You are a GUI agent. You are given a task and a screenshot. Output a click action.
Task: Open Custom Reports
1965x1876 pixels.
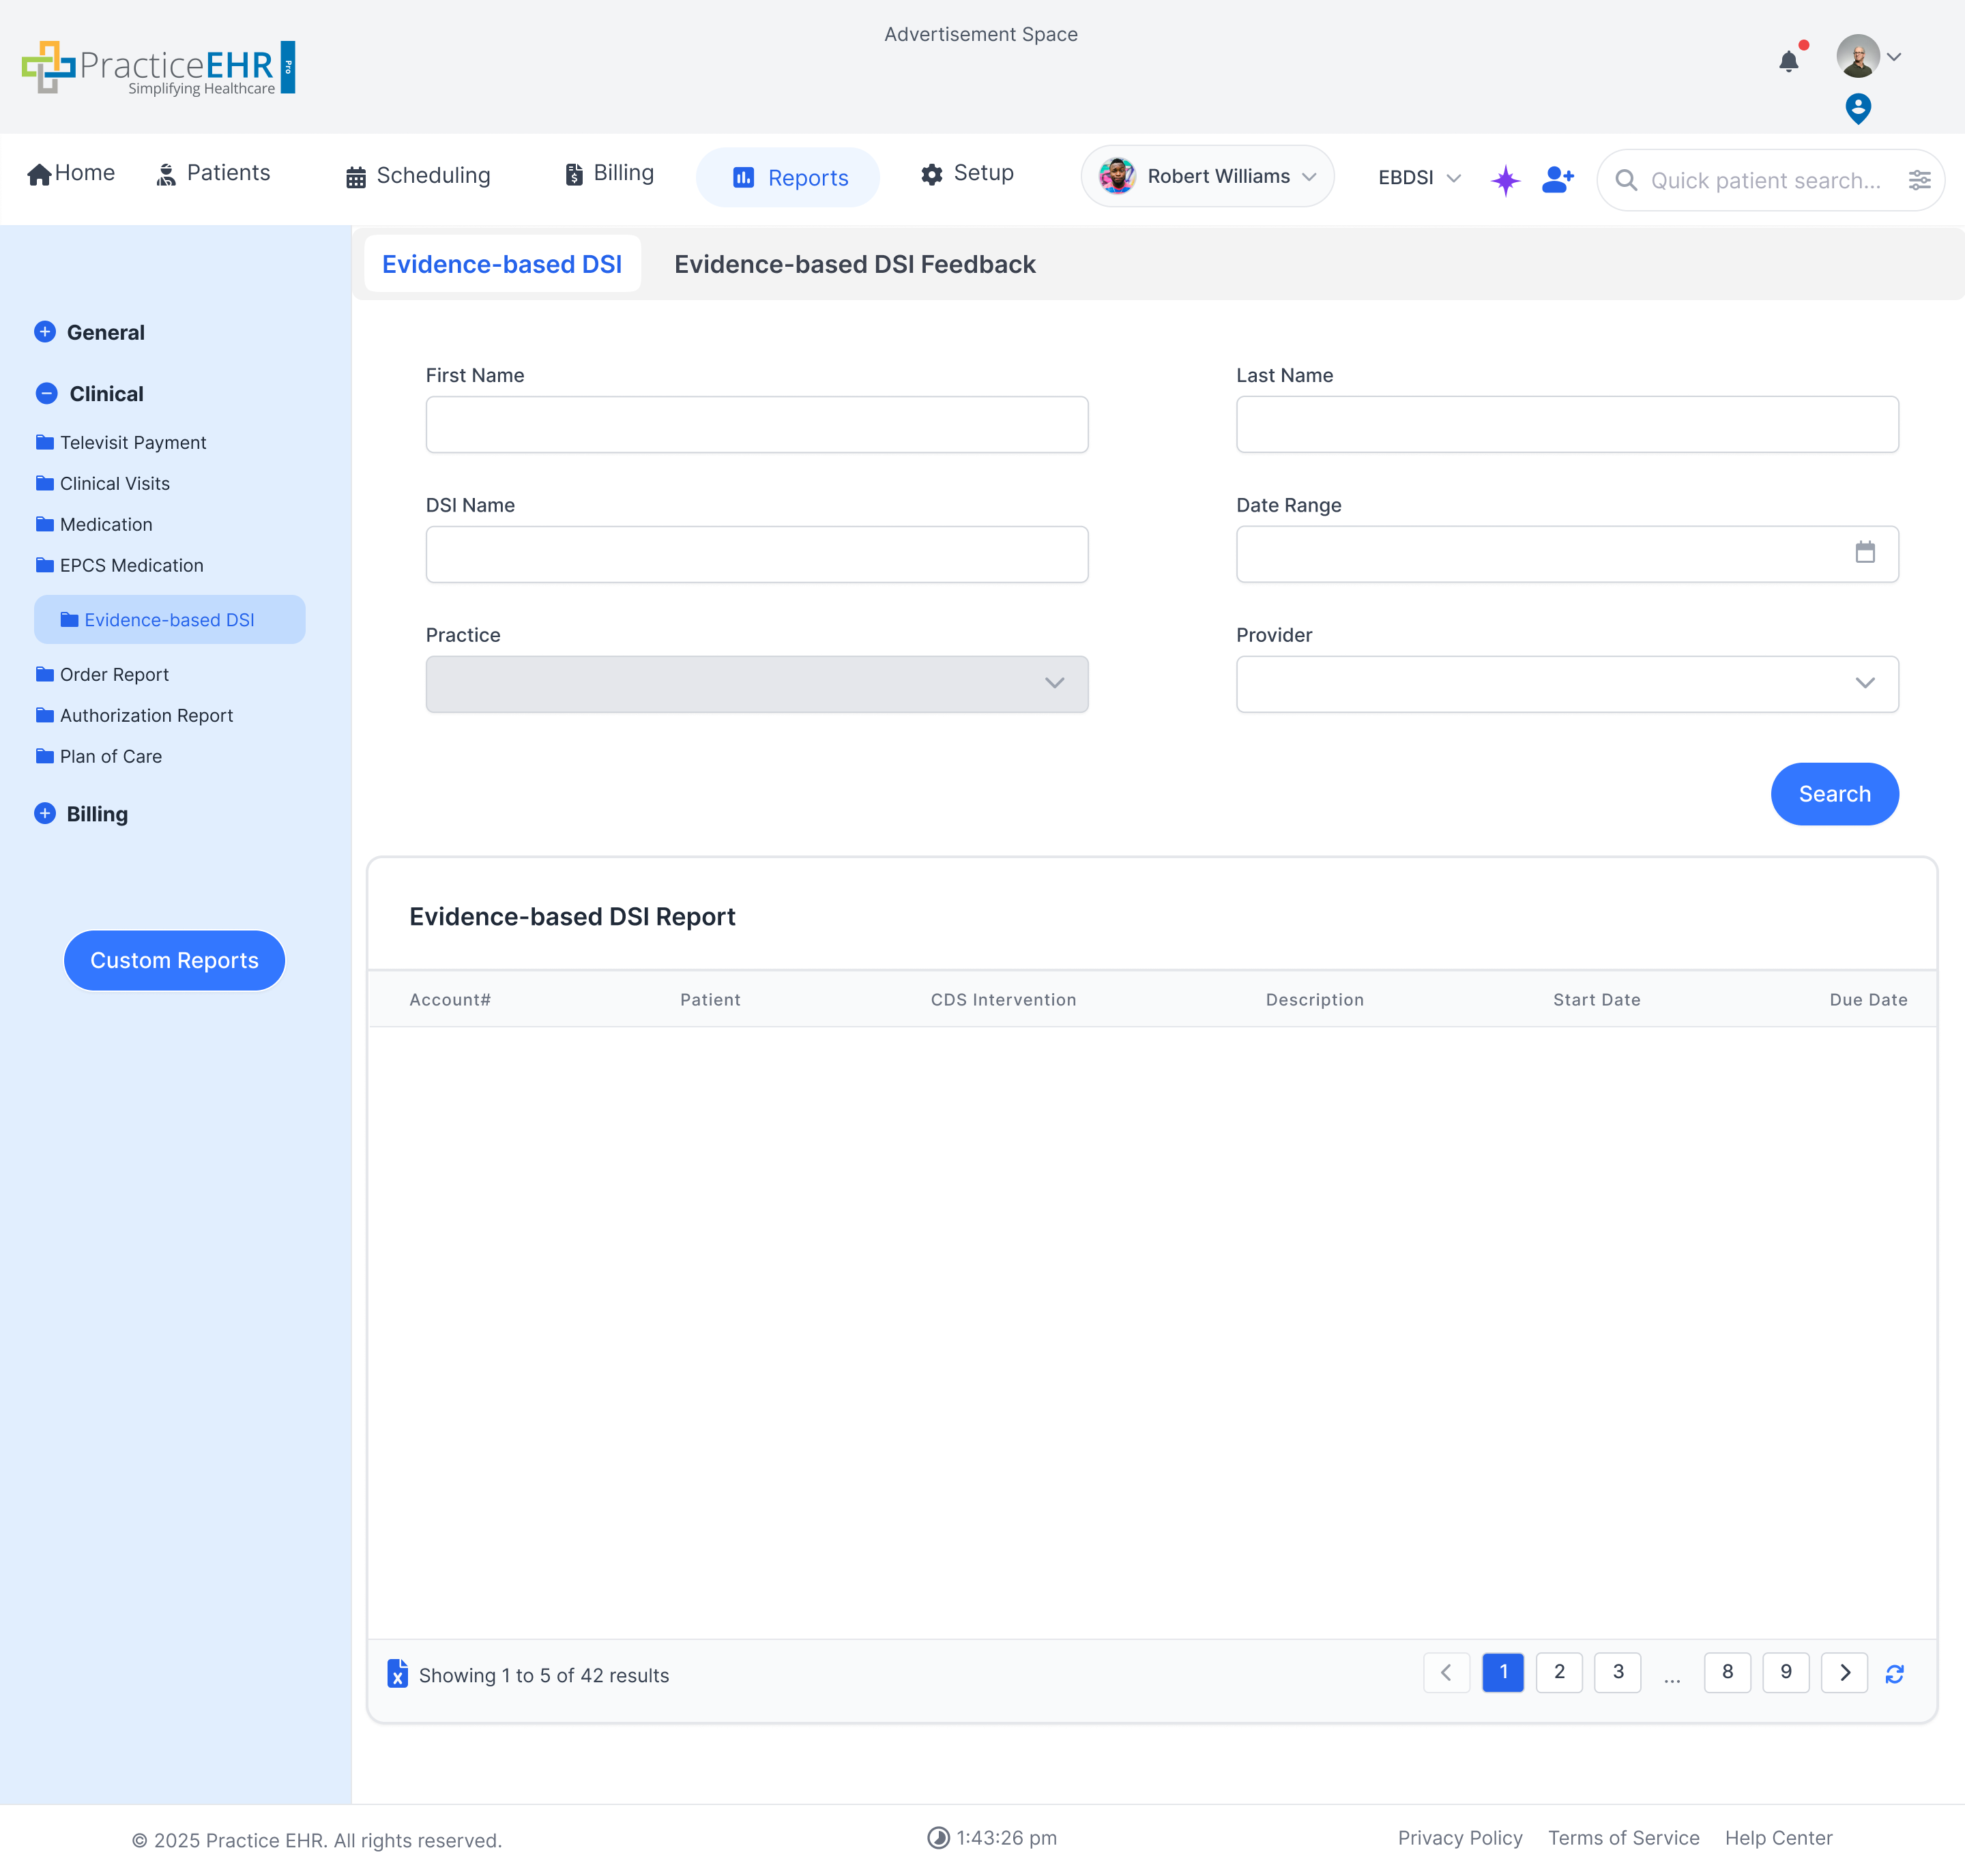(x=174, y=960)
